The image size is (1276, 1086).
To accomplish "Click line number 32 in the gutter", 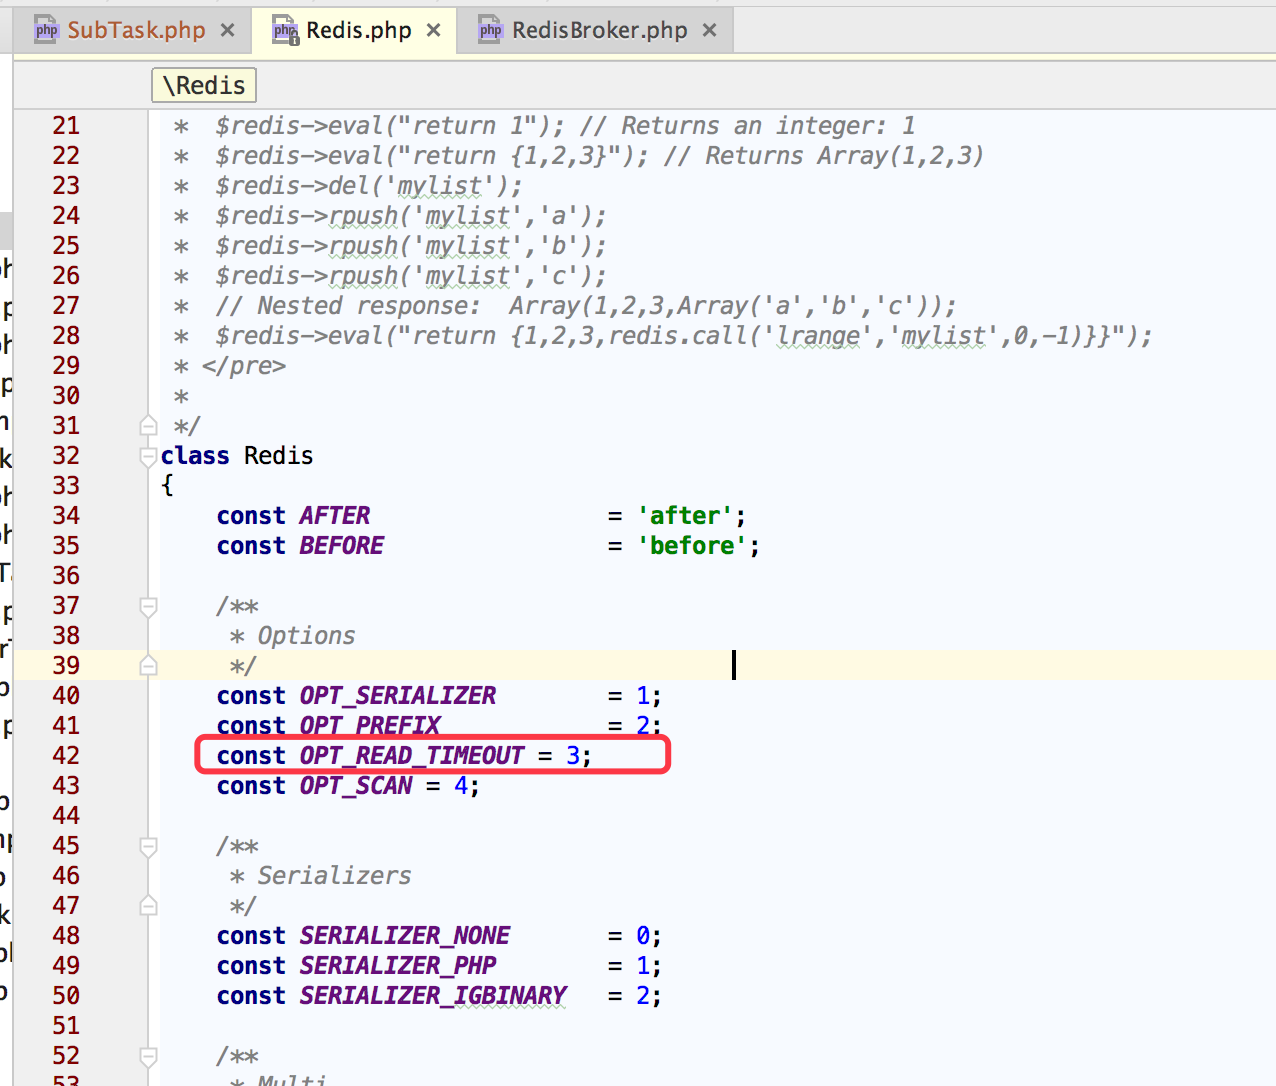I will pyautogui.click(x=66, y=456).
